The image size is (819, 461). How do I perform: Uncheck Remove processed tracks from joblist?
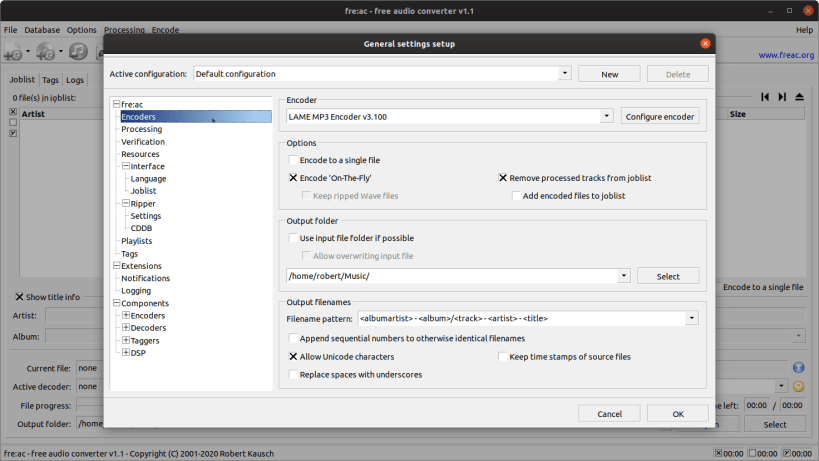[x=502, y=178]
